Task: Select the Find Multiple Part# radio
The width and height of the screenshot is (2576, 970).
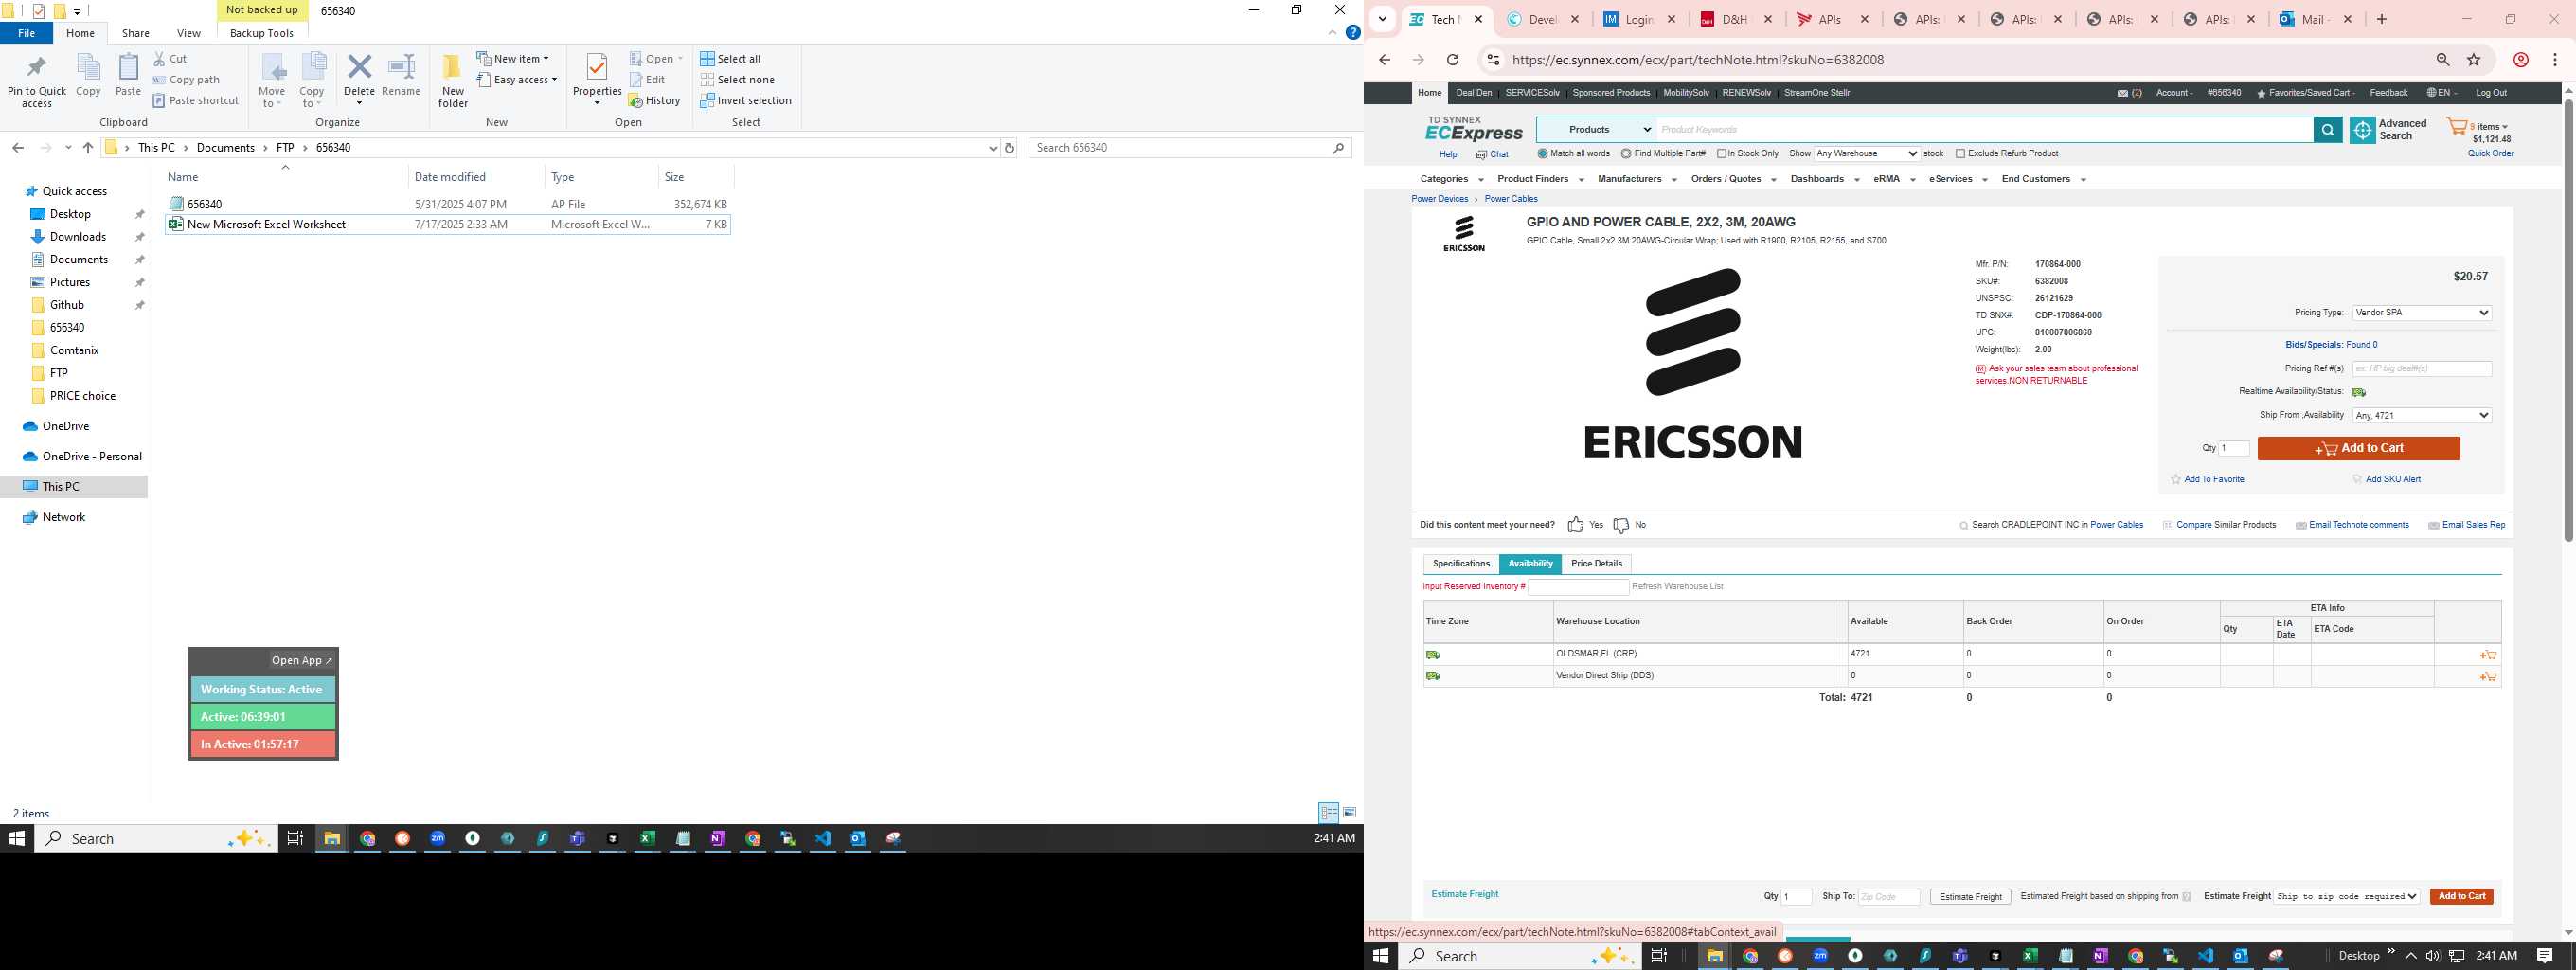Action: point(1626,154)
